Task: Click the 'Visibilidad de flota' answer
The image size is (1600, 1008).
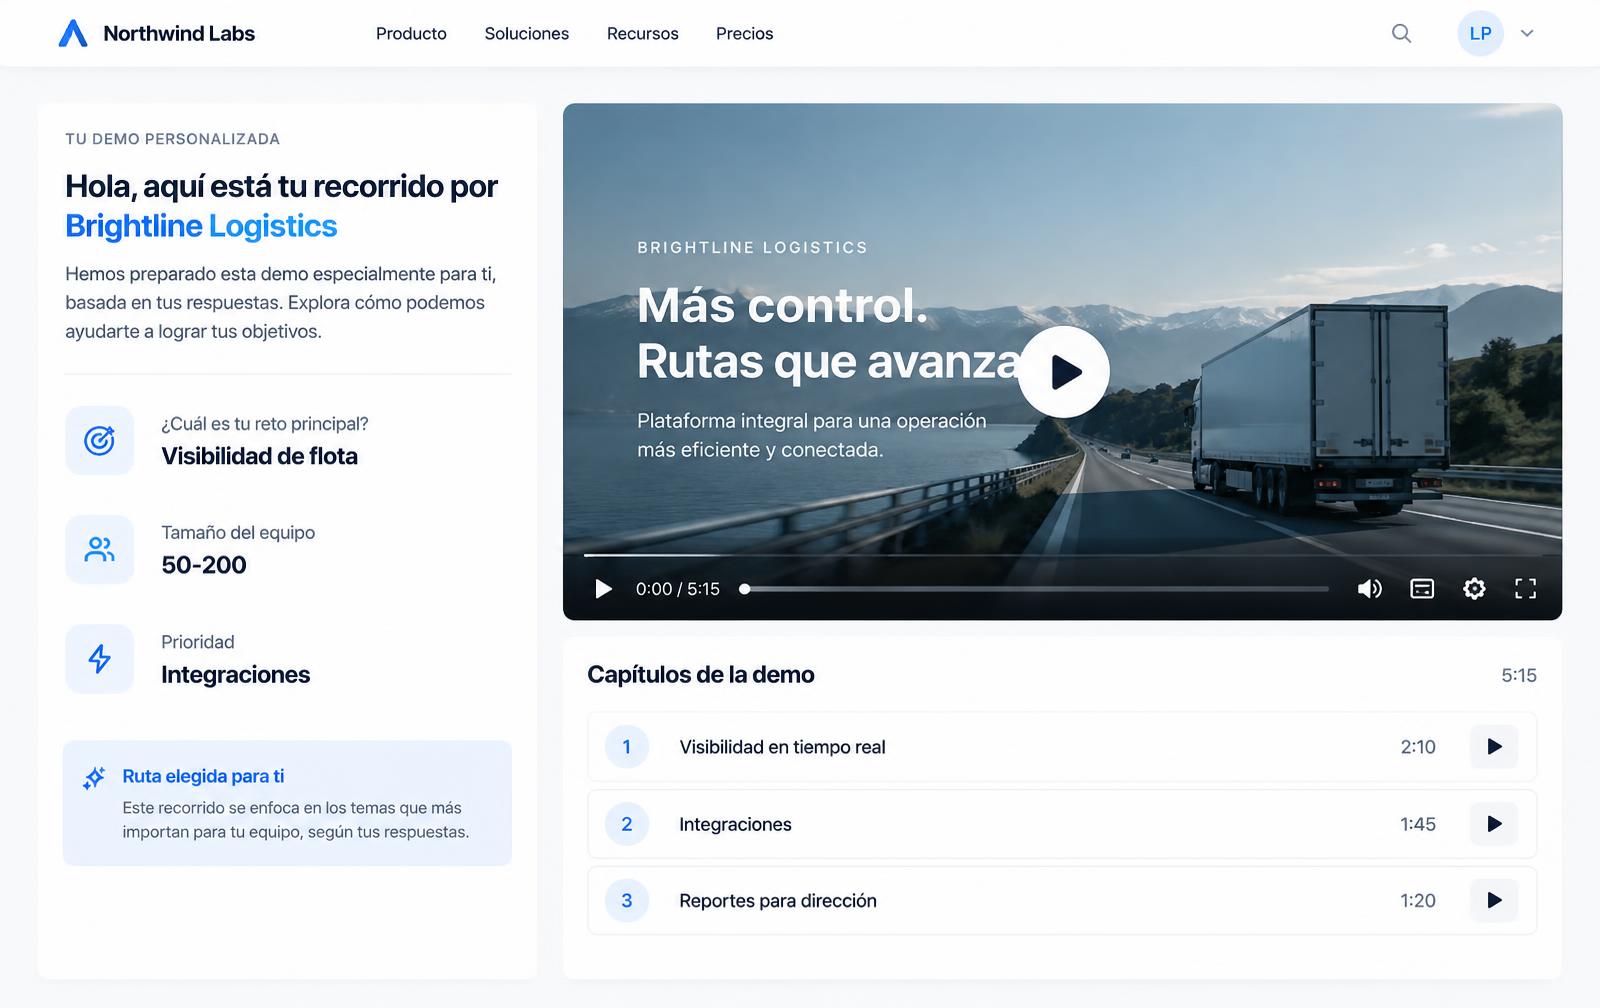Action: click(x=259, y=456)
